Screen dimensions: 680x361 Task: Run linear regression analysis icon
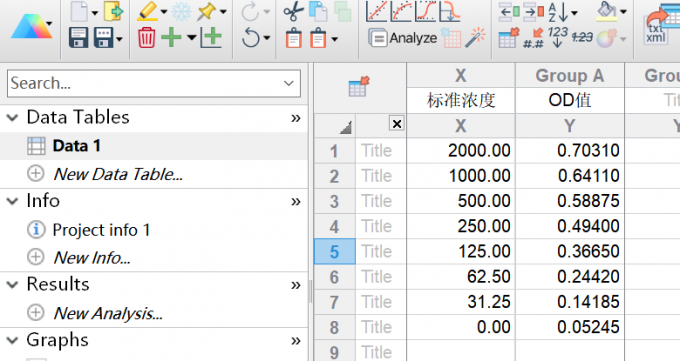click(x=376, y=11)
